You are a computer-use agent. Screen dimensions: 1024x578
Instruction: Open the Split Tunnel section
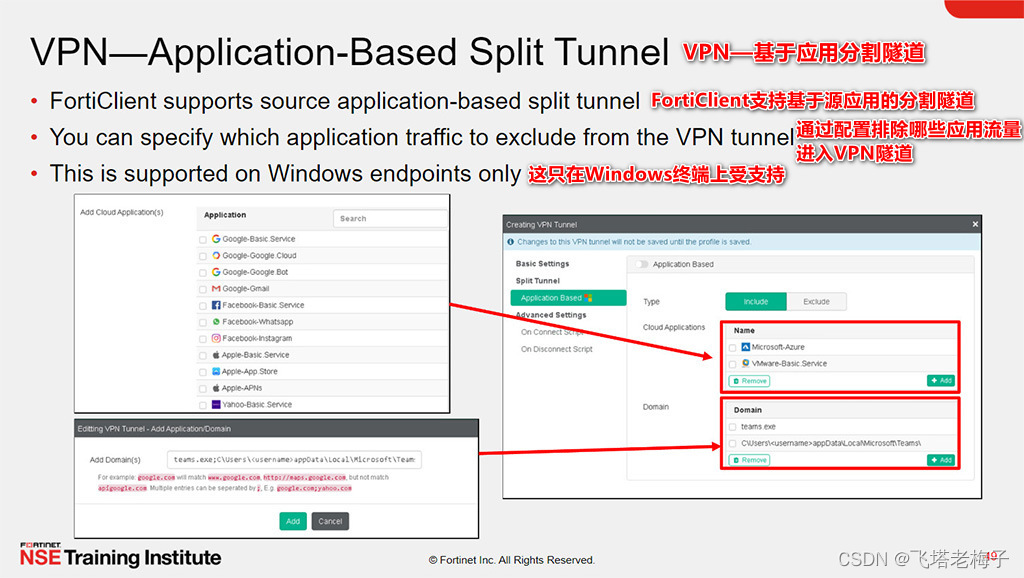point(537,281)
